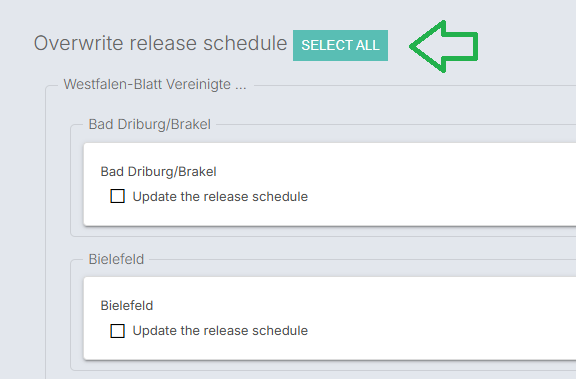Click the 'Overwrite release schedule' heading
This screenshot has height=379, width=576.
point(161,43)
